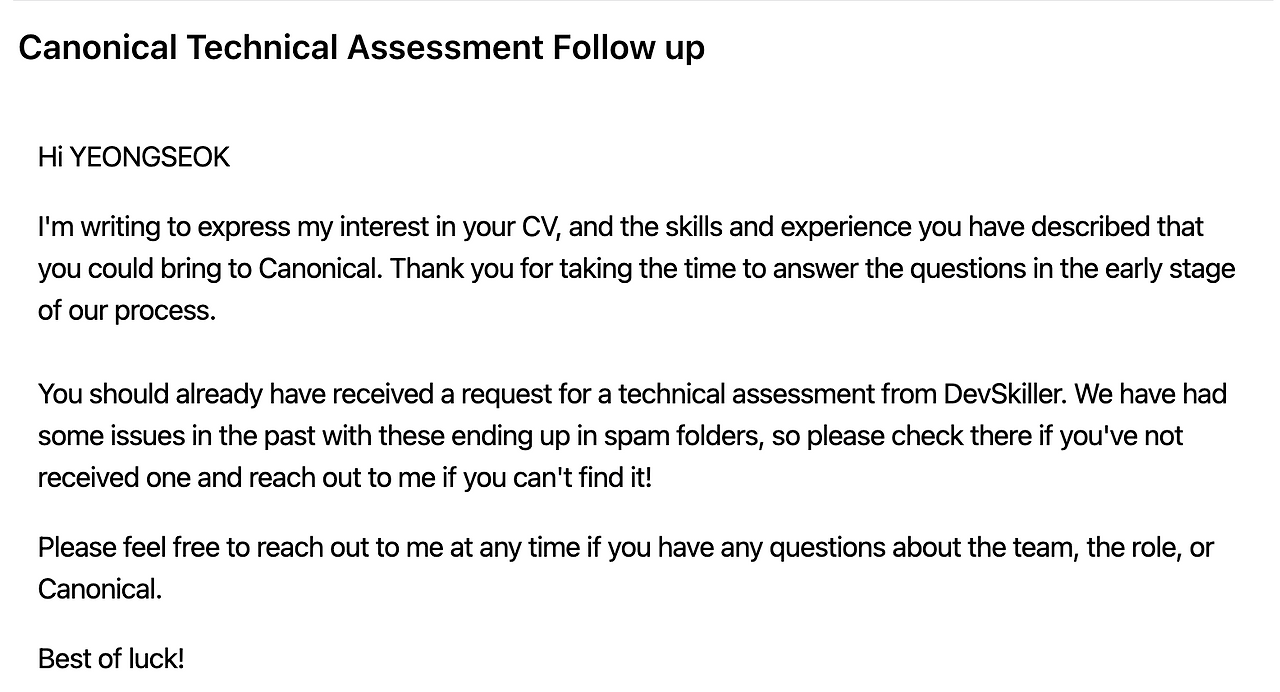The height and width of the screenshot is (692, 1280).
Task: Click the greeting line 'Hi YEONGSEOK'
Action: (x=134, y=157)
